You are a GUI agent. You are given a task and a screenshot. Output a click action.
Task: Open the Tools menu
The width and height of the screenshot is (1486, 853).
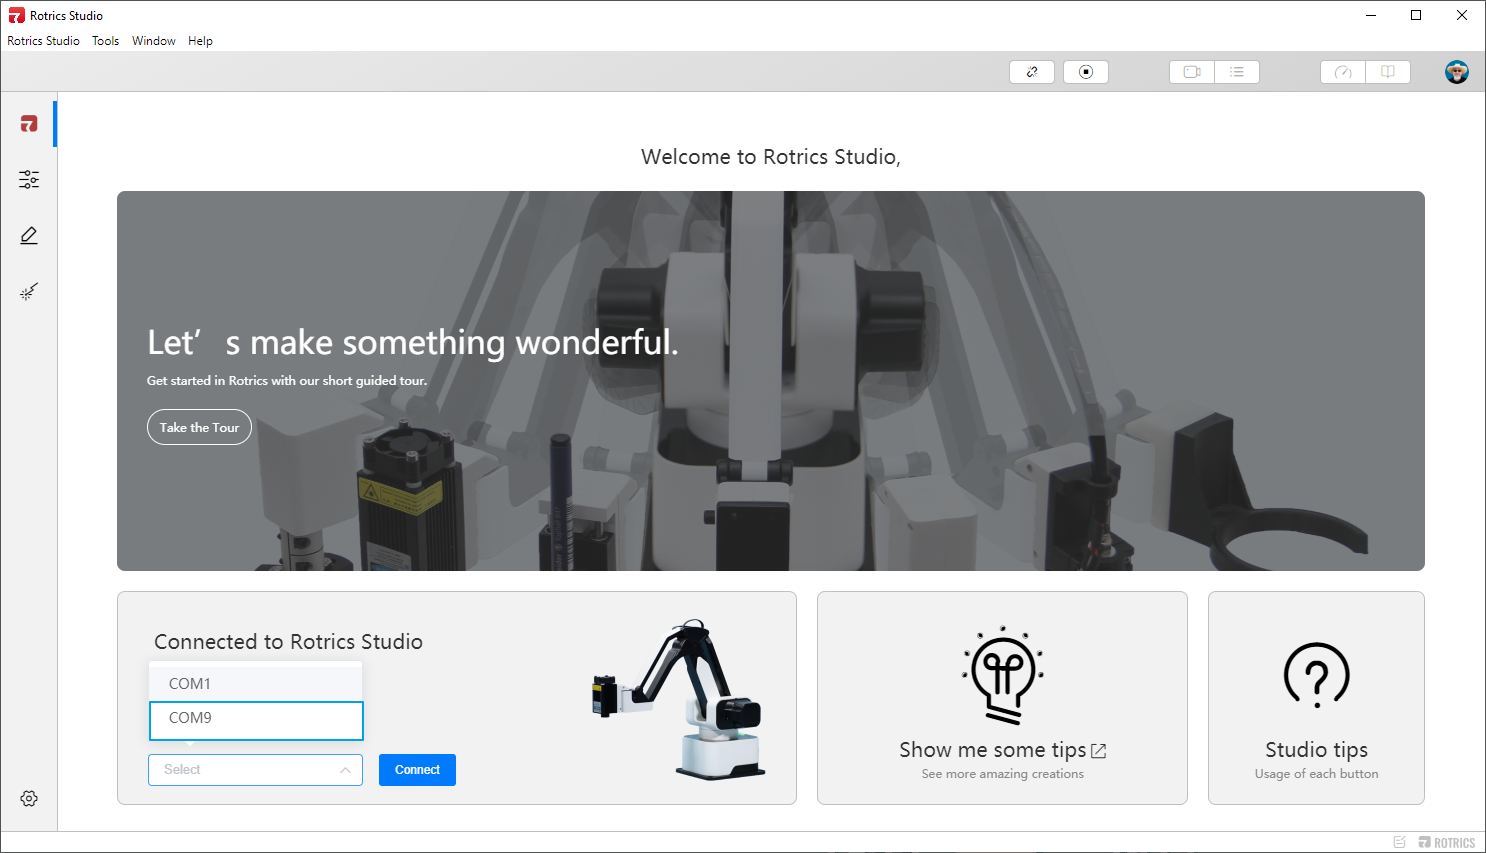click(105, 41)
